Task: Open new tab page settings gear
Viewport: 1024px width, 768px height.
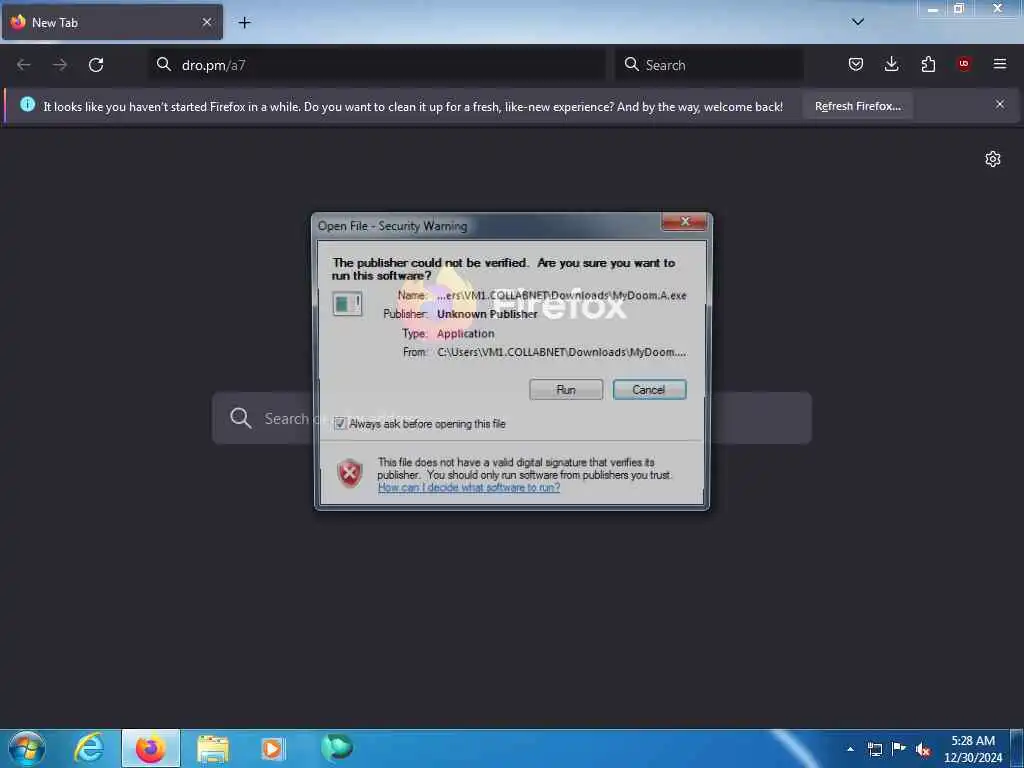Action: pos(993,159)
